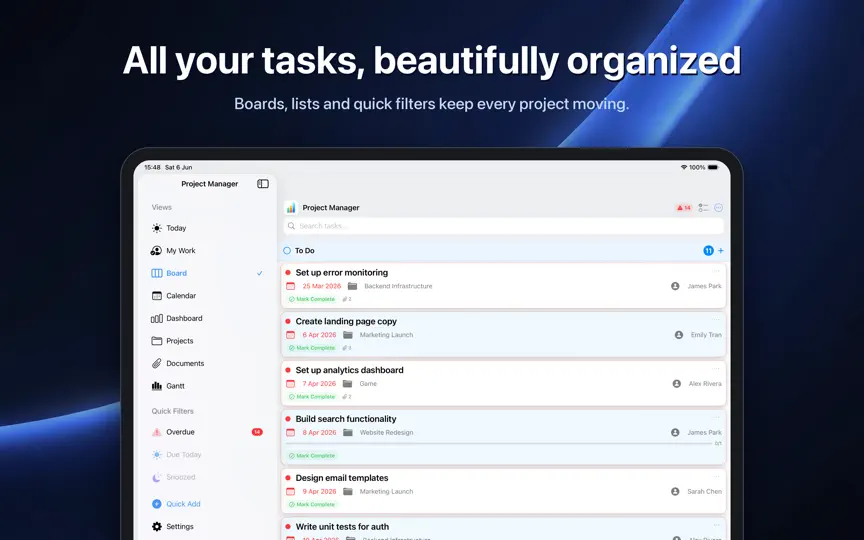Toggle the To Do column circle
Viewport: 864px width, 540px height.
pos(287,251)
